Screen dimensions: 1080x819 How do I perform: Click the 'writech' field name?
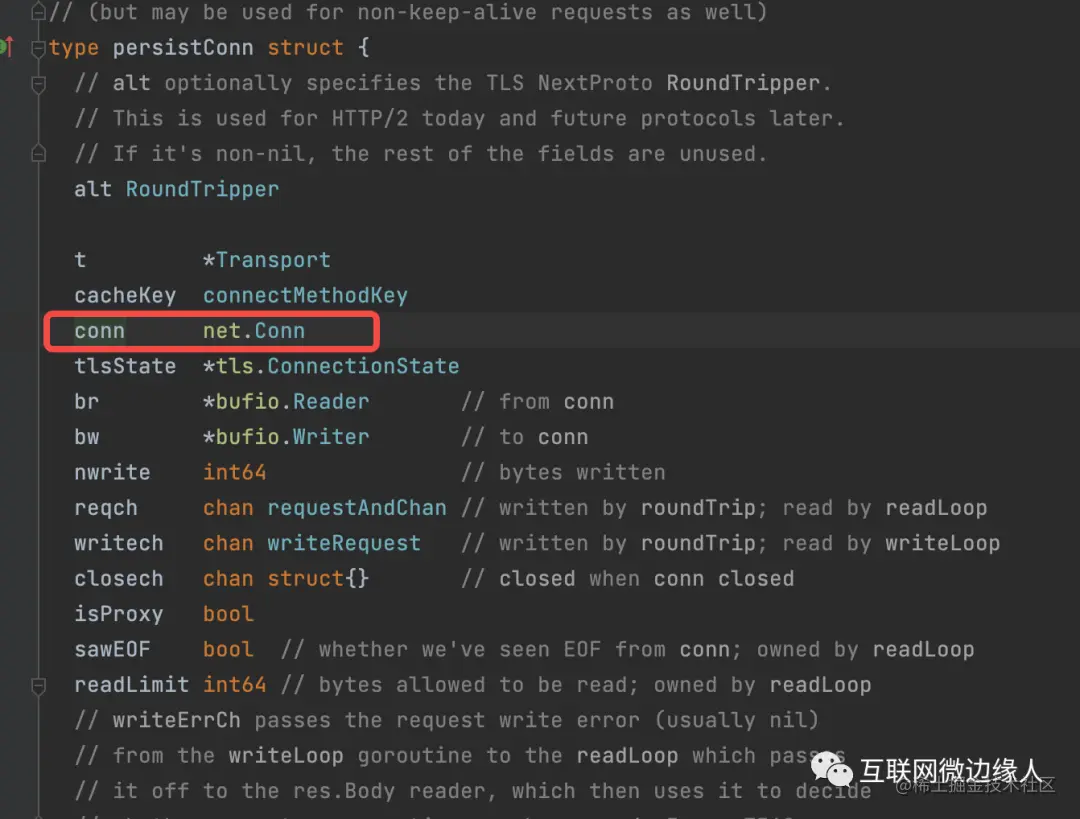coord(119,543)
